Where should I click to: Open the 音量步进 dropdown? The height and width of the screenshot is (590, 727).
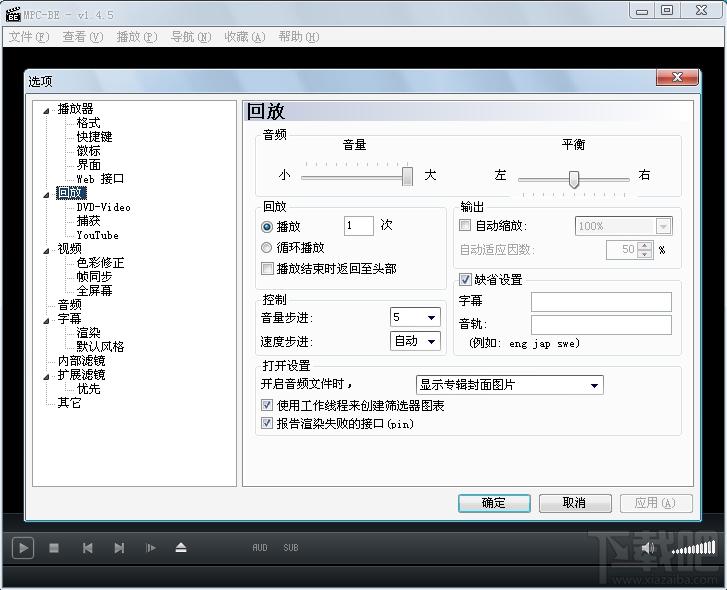coord(415,317)
